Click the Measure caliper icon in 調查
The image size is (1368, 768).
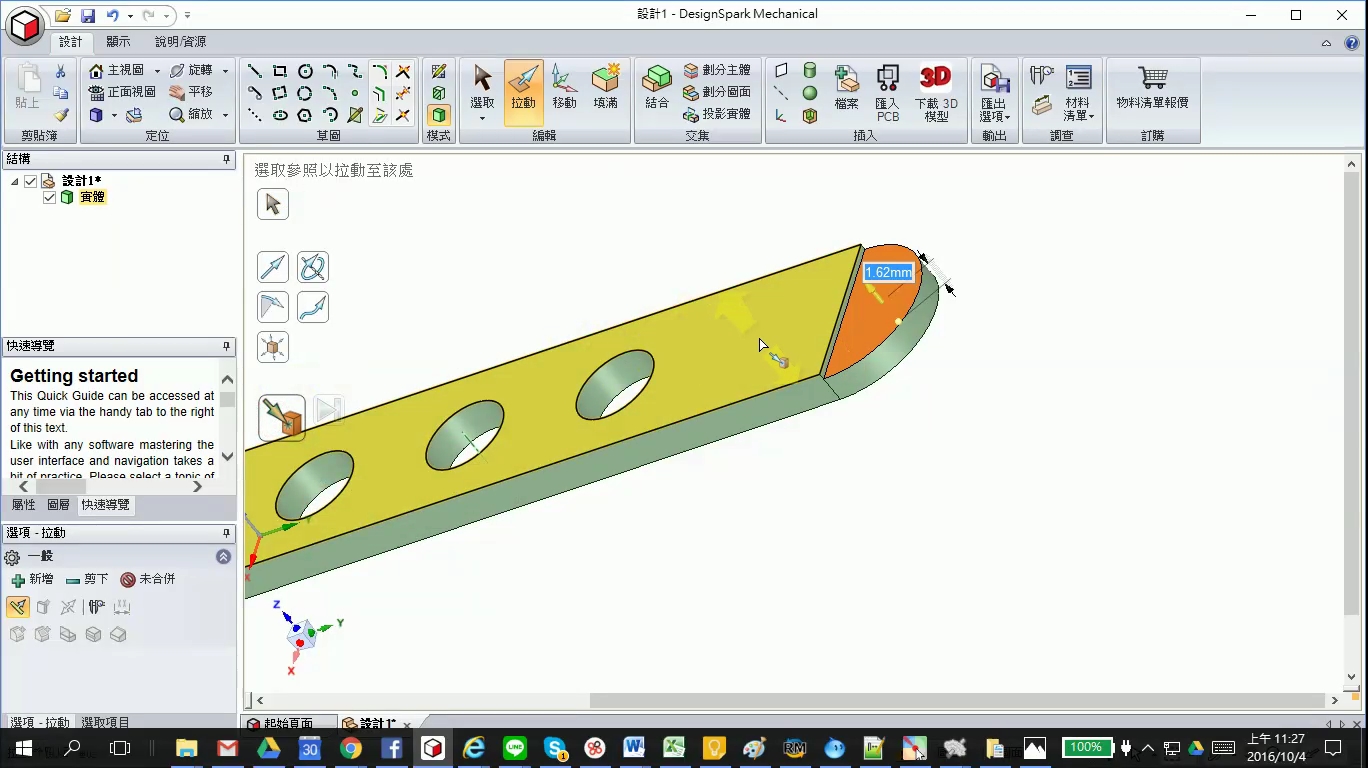point(1042,75)
